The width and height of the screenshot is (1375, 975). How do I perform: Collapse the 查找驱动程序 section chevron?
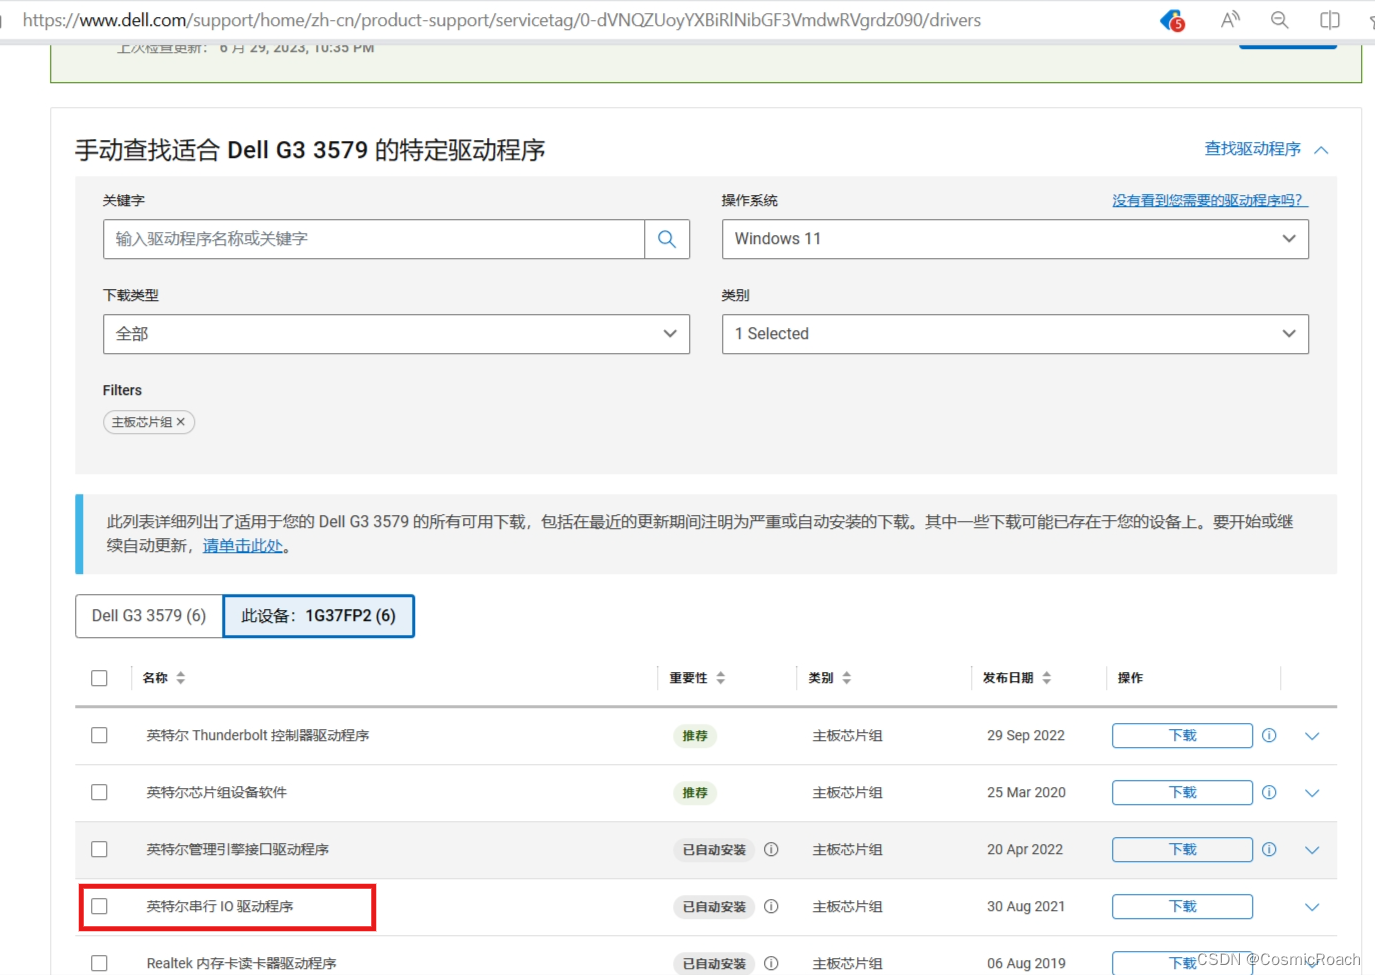coord(1321,150)
